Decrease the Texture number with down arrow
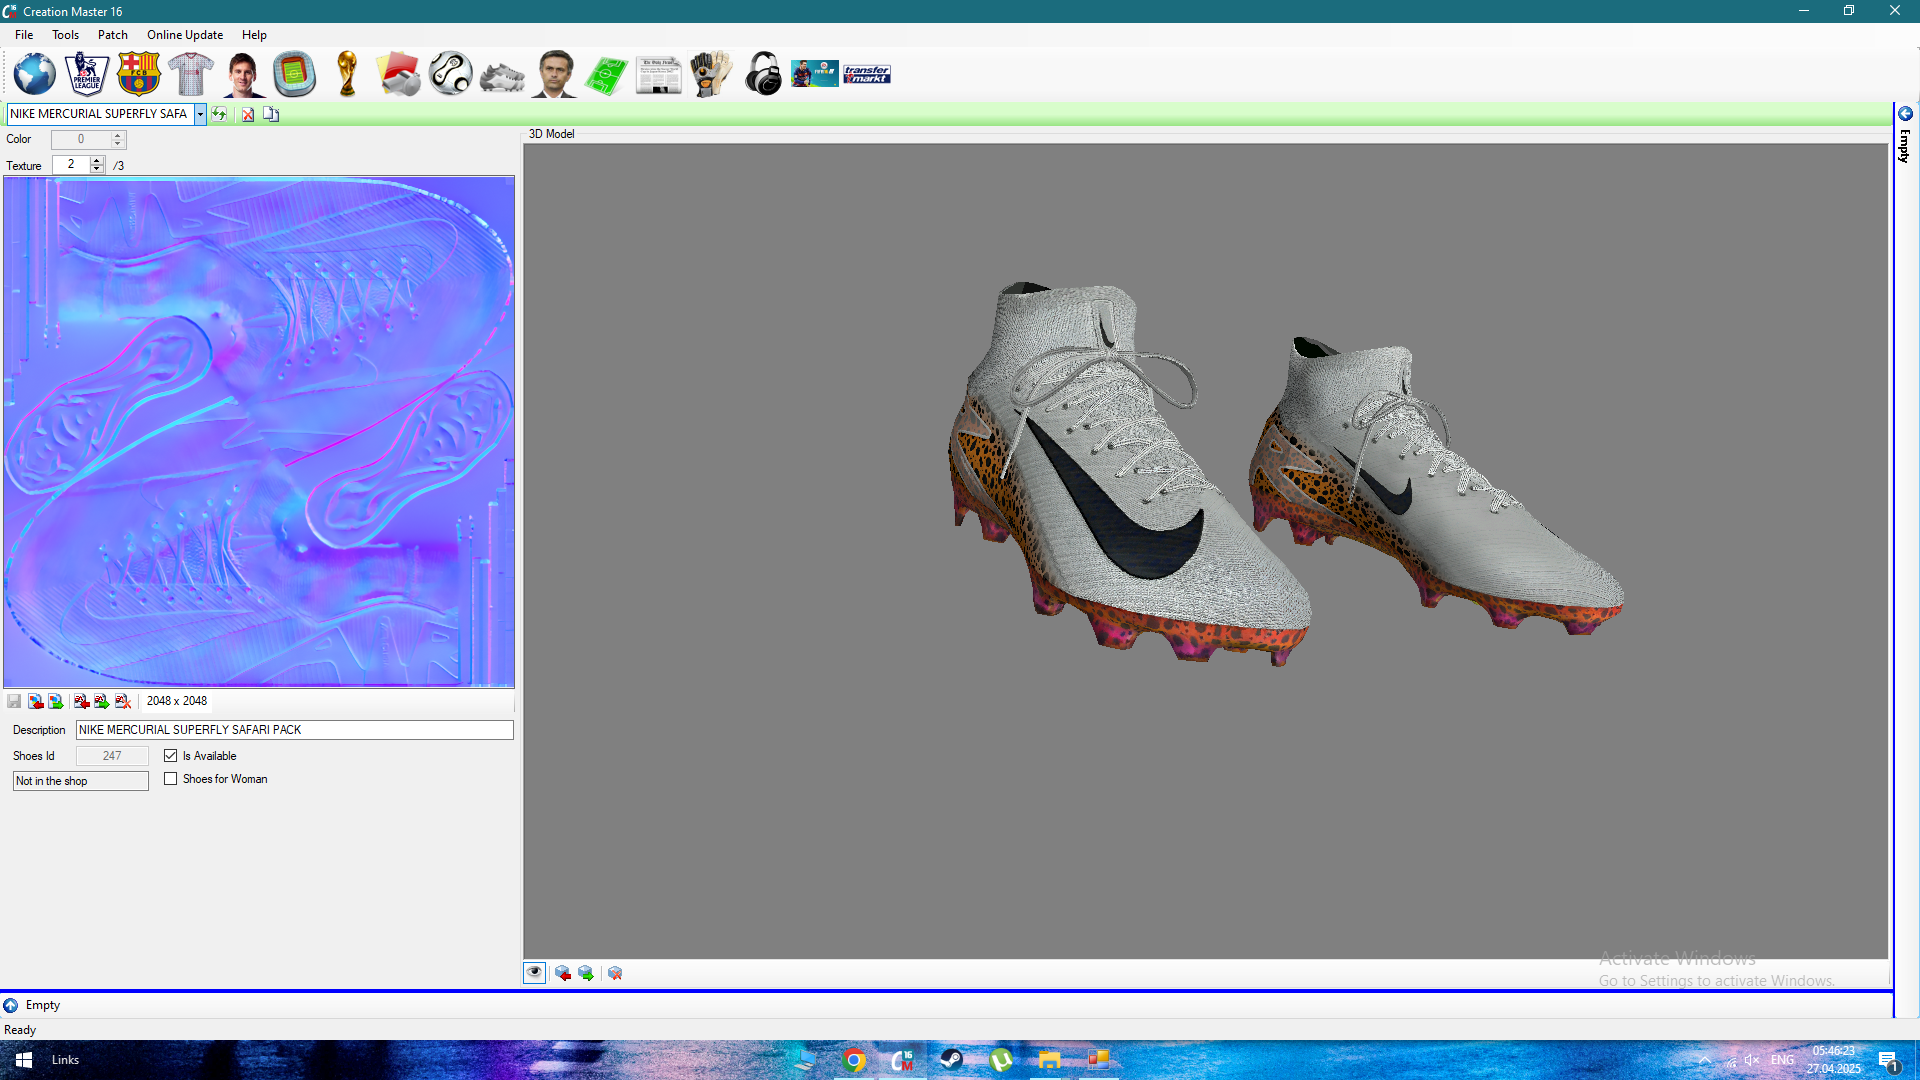This screenshot has width=1920, height=1080. click(x=97, y=169)
